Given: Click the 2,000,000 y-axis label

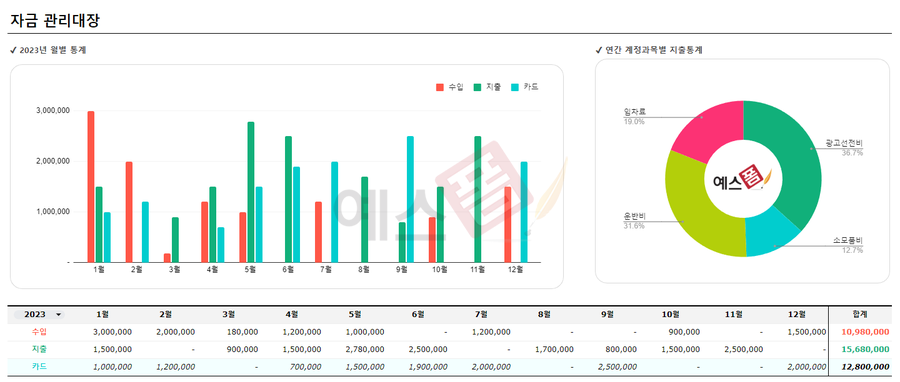Looking at the screenshot, I should click(x=53, y=161).
